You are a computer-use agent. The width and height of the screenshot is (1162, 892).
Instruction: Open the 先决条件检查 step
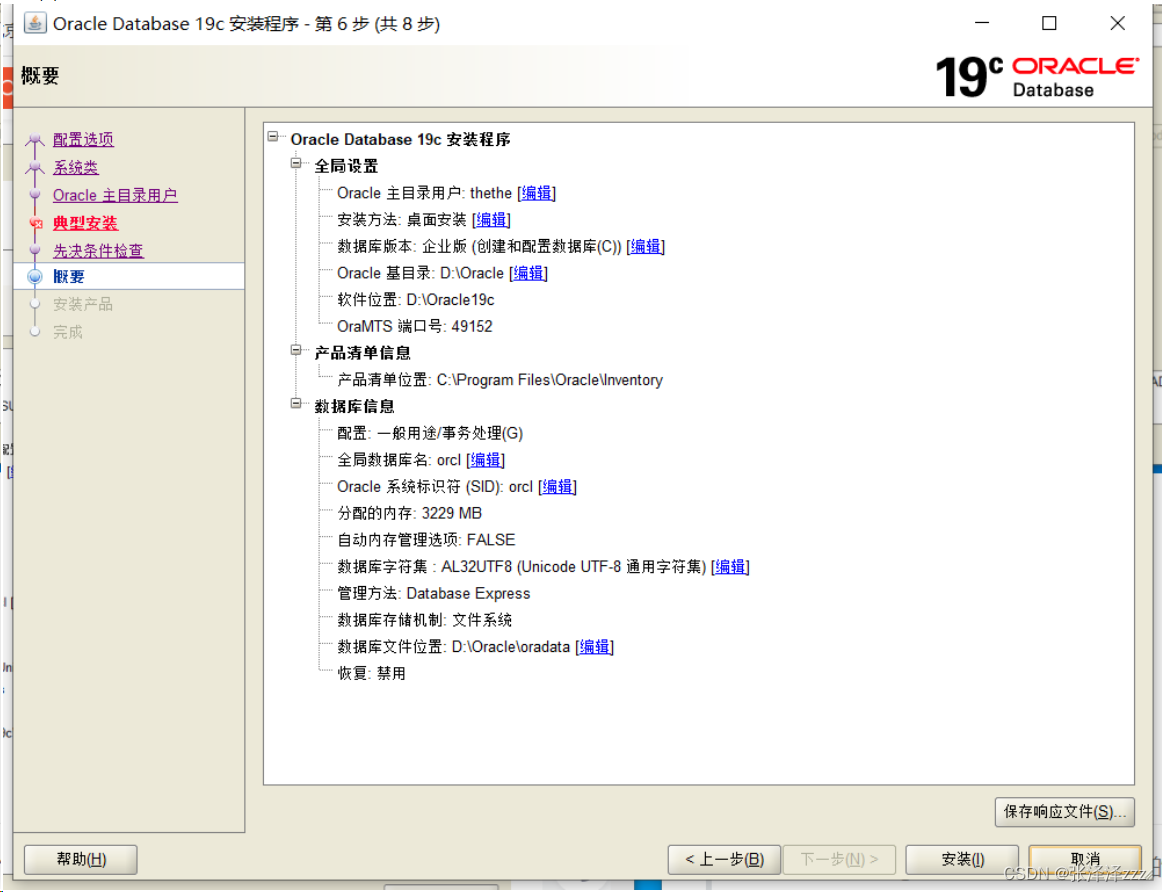(x=98, y=251)
